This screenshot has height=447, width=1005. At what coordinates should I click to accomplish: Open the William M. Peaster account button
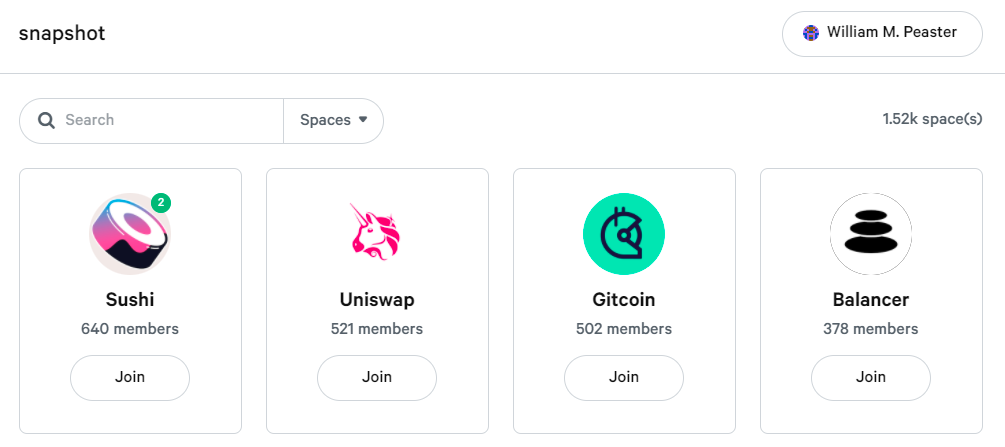click(882, 34)
